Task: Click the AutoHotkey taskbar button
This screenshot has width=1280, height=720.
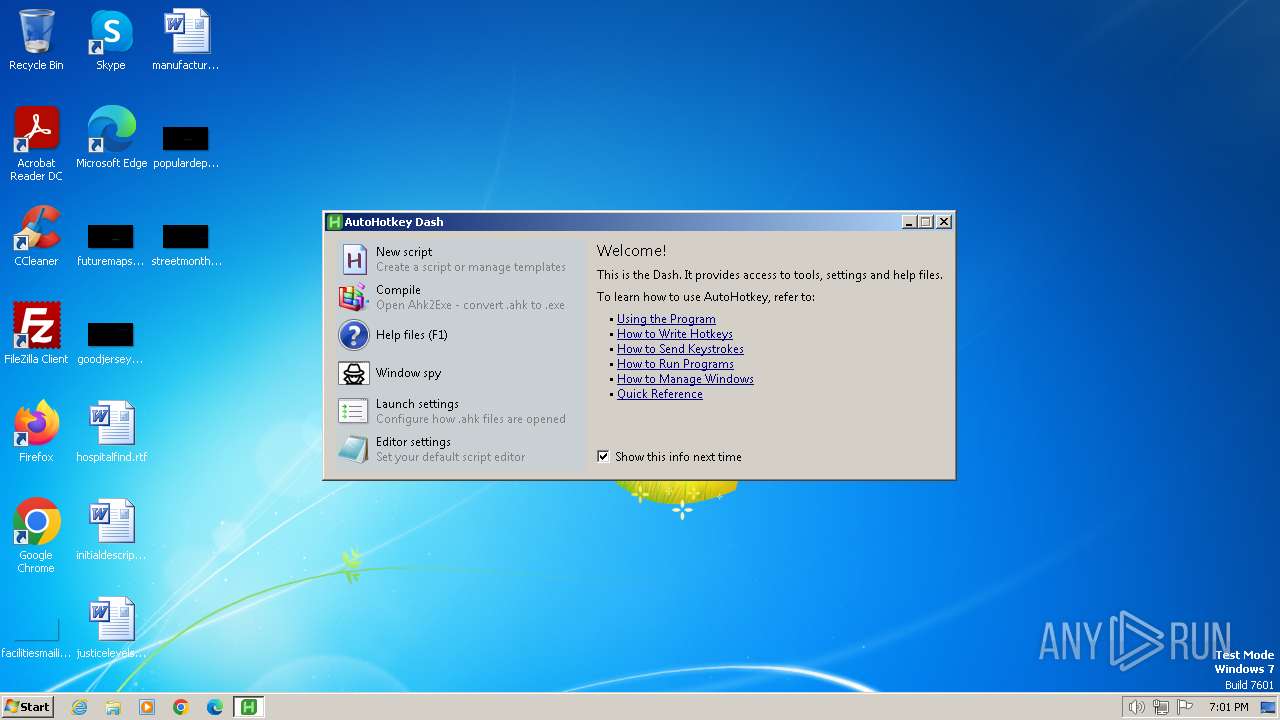Action: pos(248,707)
